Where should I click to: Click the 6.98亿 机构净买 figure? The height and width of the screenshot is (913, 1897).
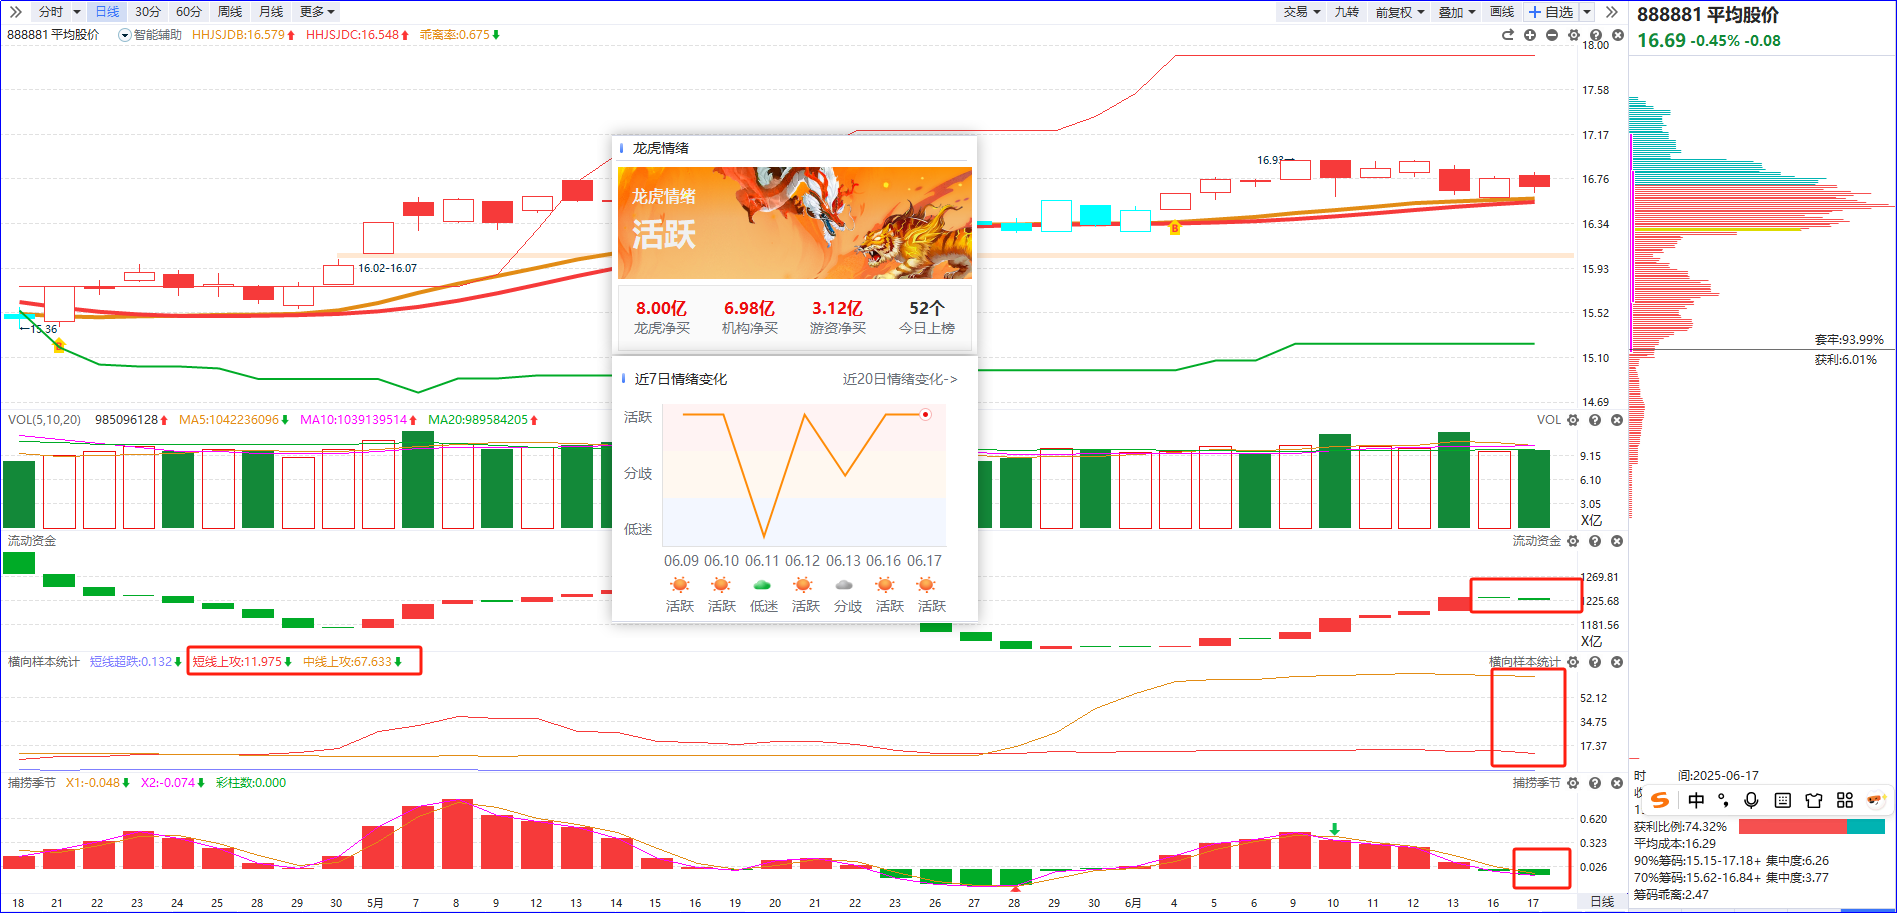click(749, 317)
